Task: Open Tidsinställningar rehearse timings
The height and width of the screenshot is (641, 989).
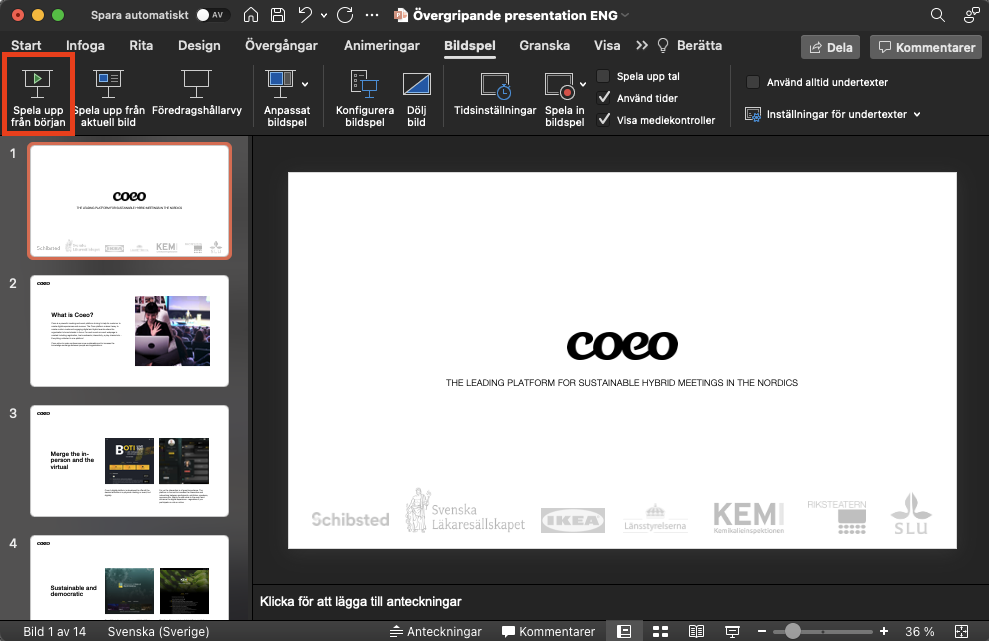Action: pyautogui.click(x=495, y=93)
